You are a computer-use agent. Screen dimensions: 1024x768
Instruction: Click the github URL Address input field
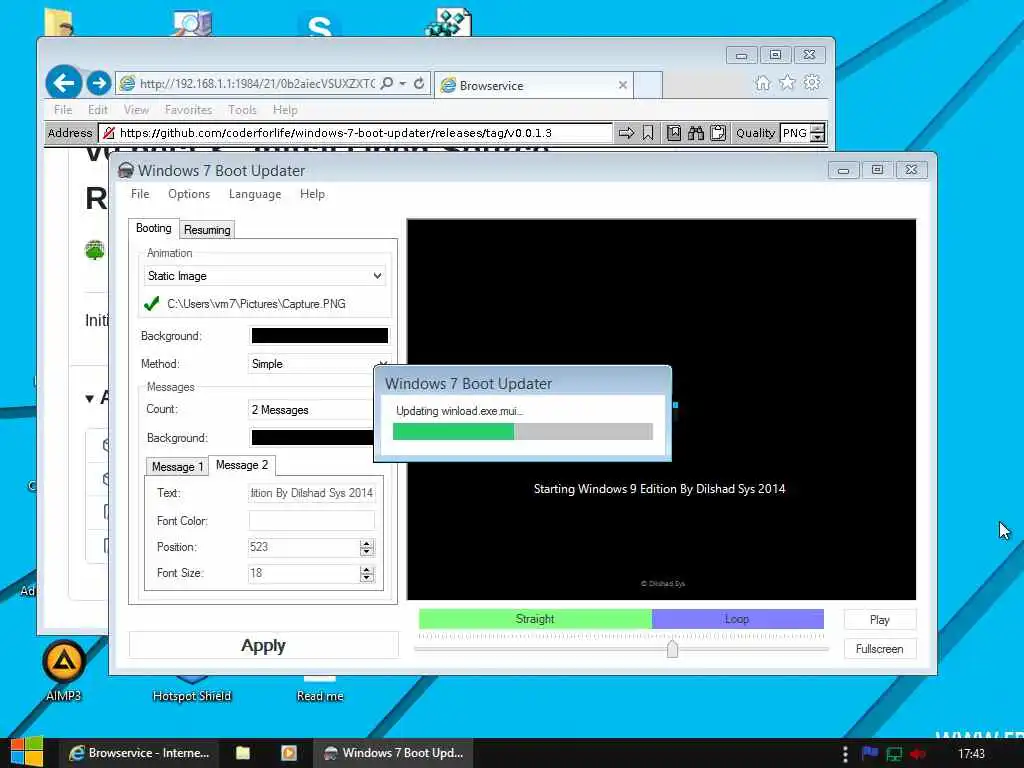pyautogui.click(x=355, y=133)
